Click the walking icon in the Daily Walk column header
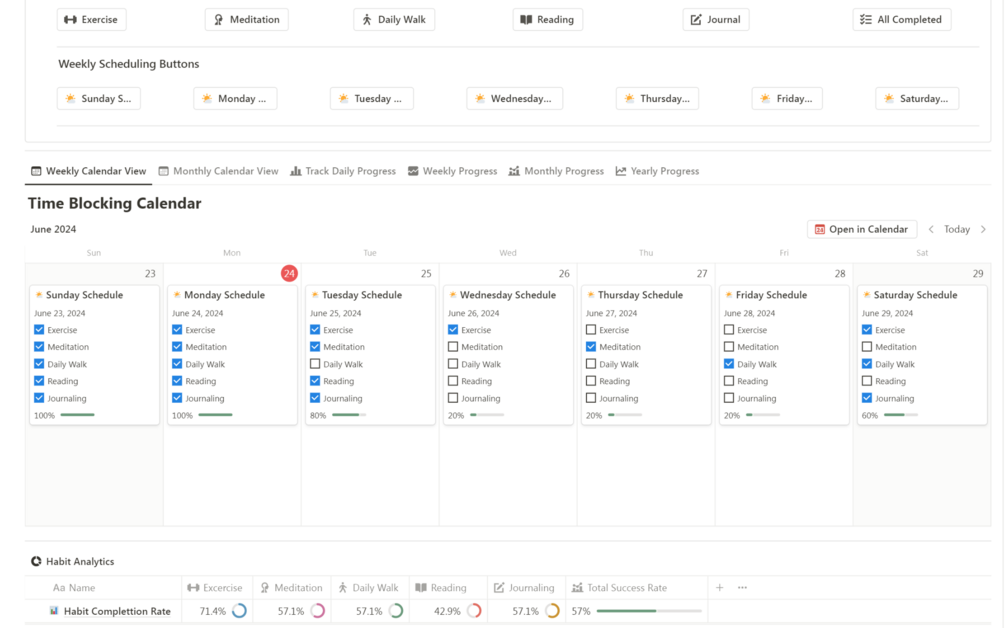The width and height of the screenshot is (1005, 628). tap(343, 588)
